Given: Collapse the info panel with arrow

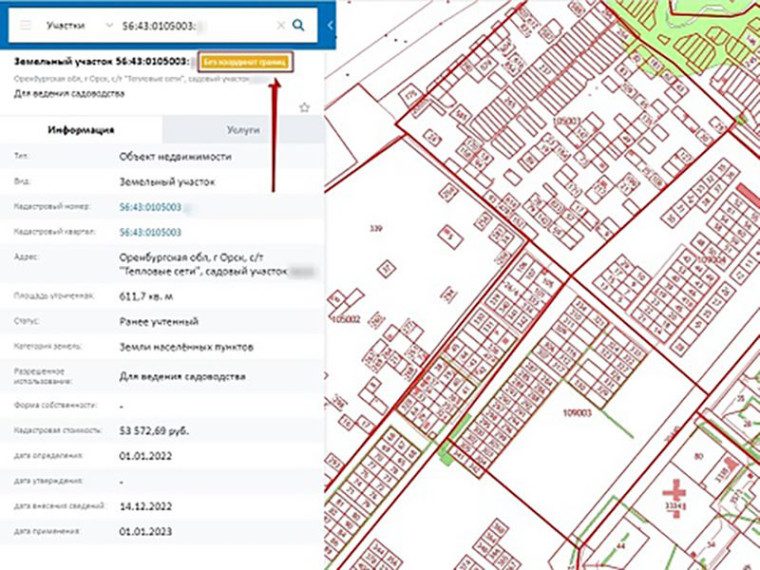Looking at the screenshot, I should [x=330, y=25].
